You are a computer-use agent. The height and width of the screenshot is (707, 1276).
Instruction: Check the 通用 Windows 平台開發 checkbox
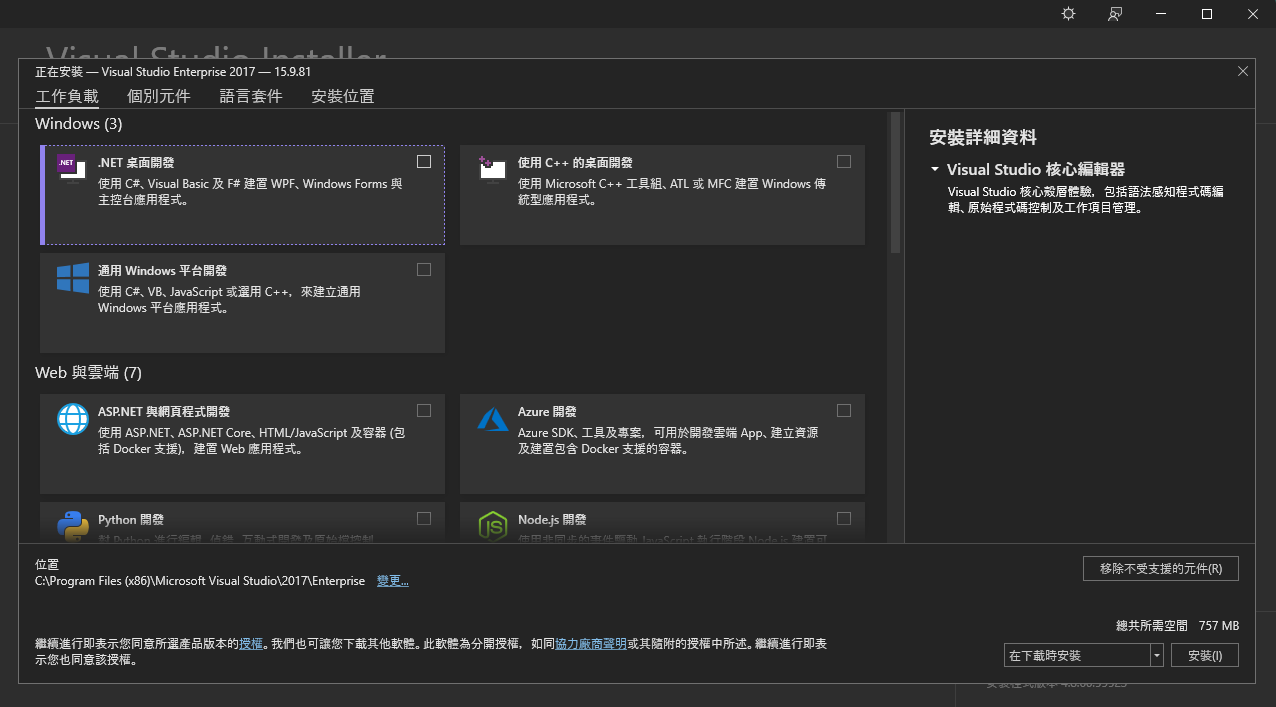424,269
